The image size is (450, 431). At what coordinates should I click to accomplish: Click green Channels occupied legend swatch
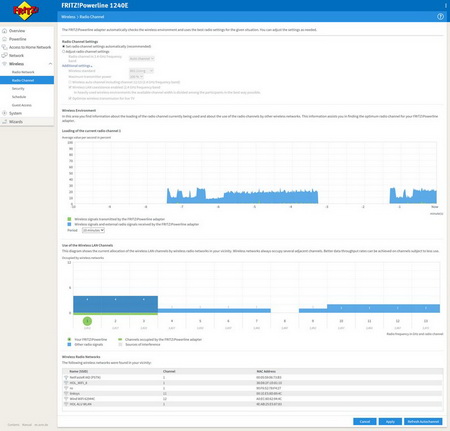coord(120,339)
